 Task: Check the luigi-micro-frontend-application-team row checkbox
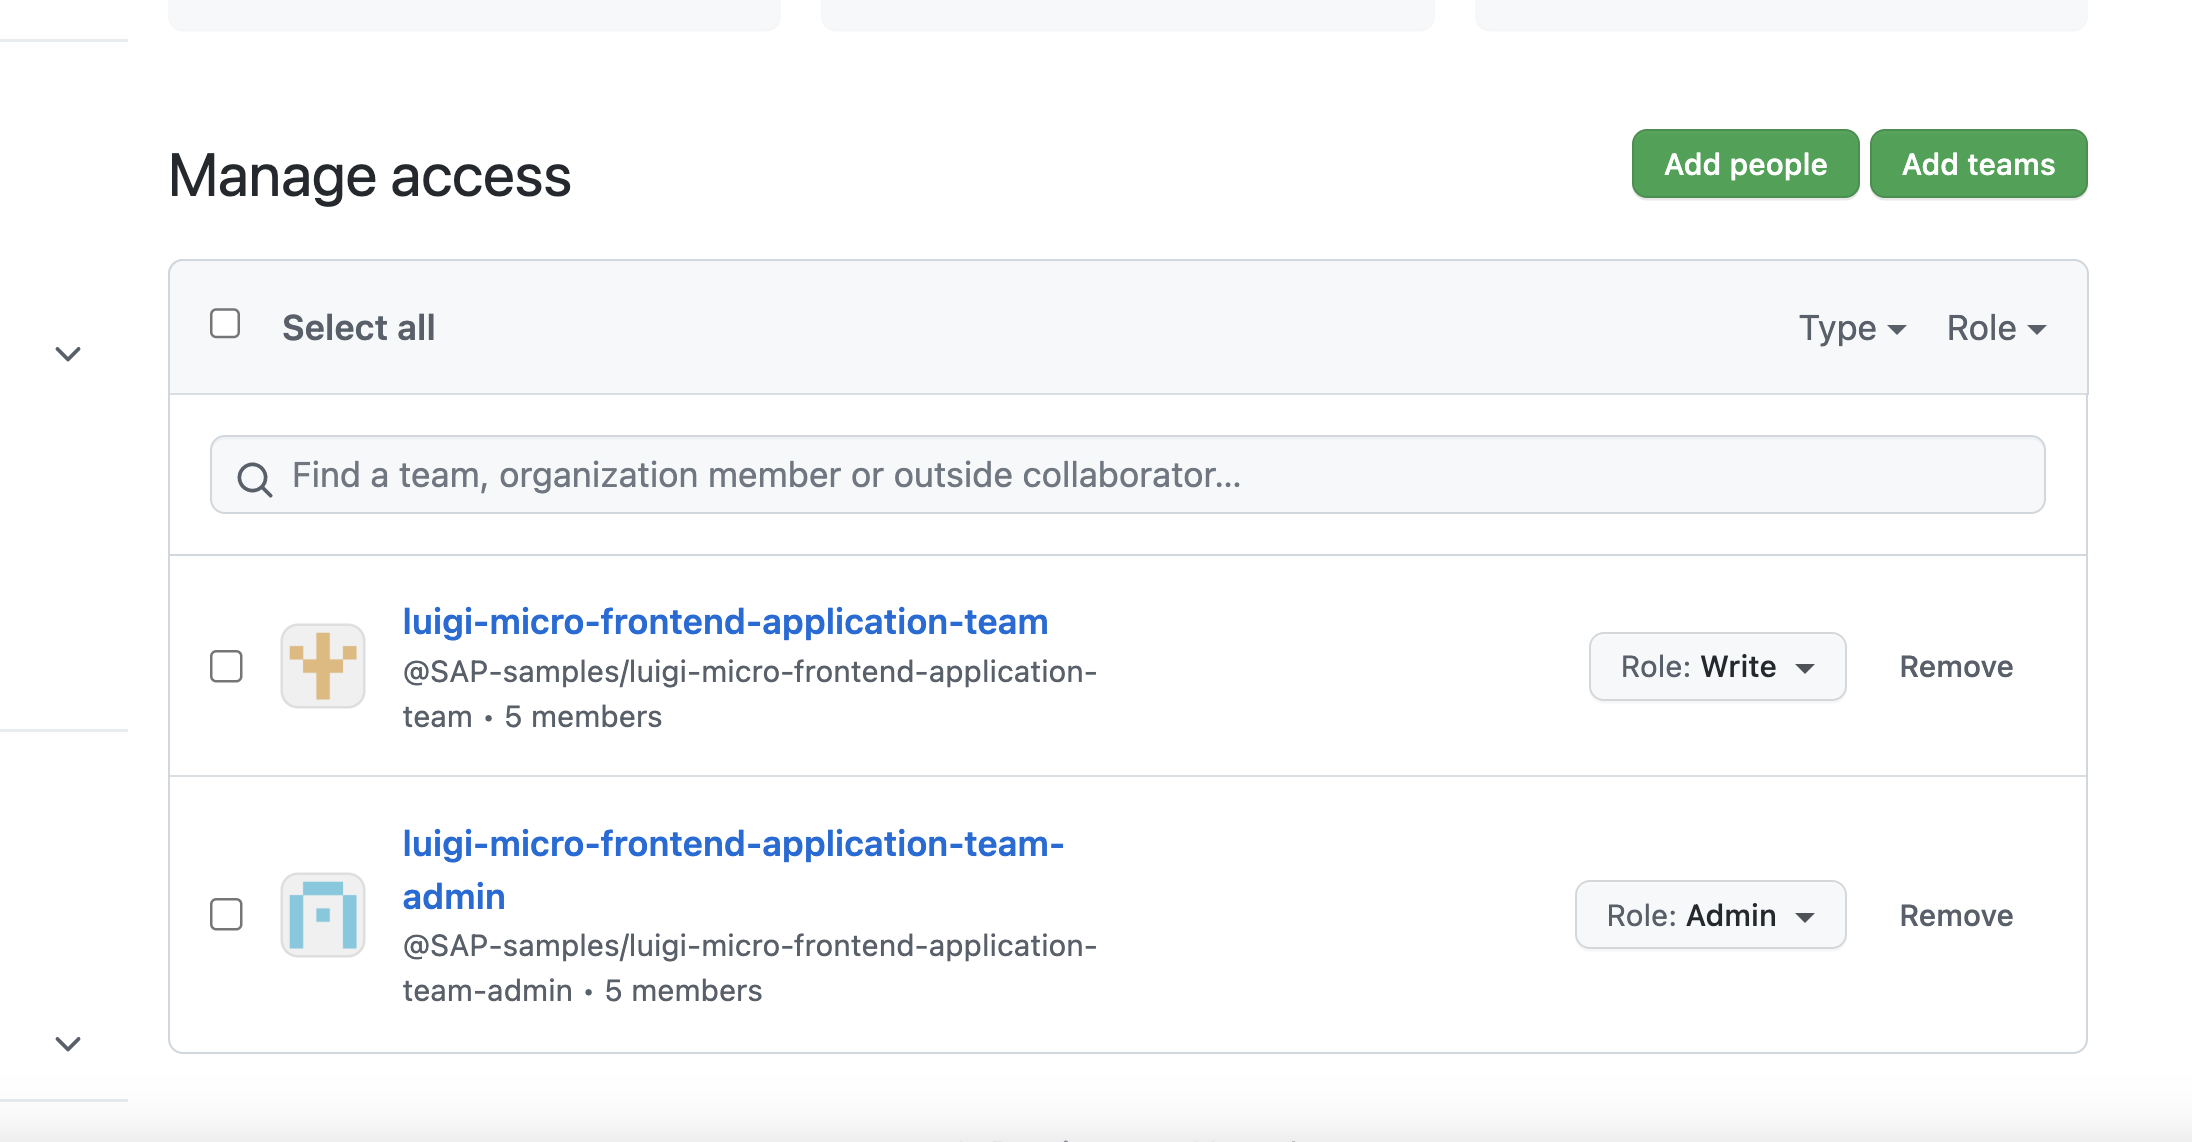(x=226, y=666)
